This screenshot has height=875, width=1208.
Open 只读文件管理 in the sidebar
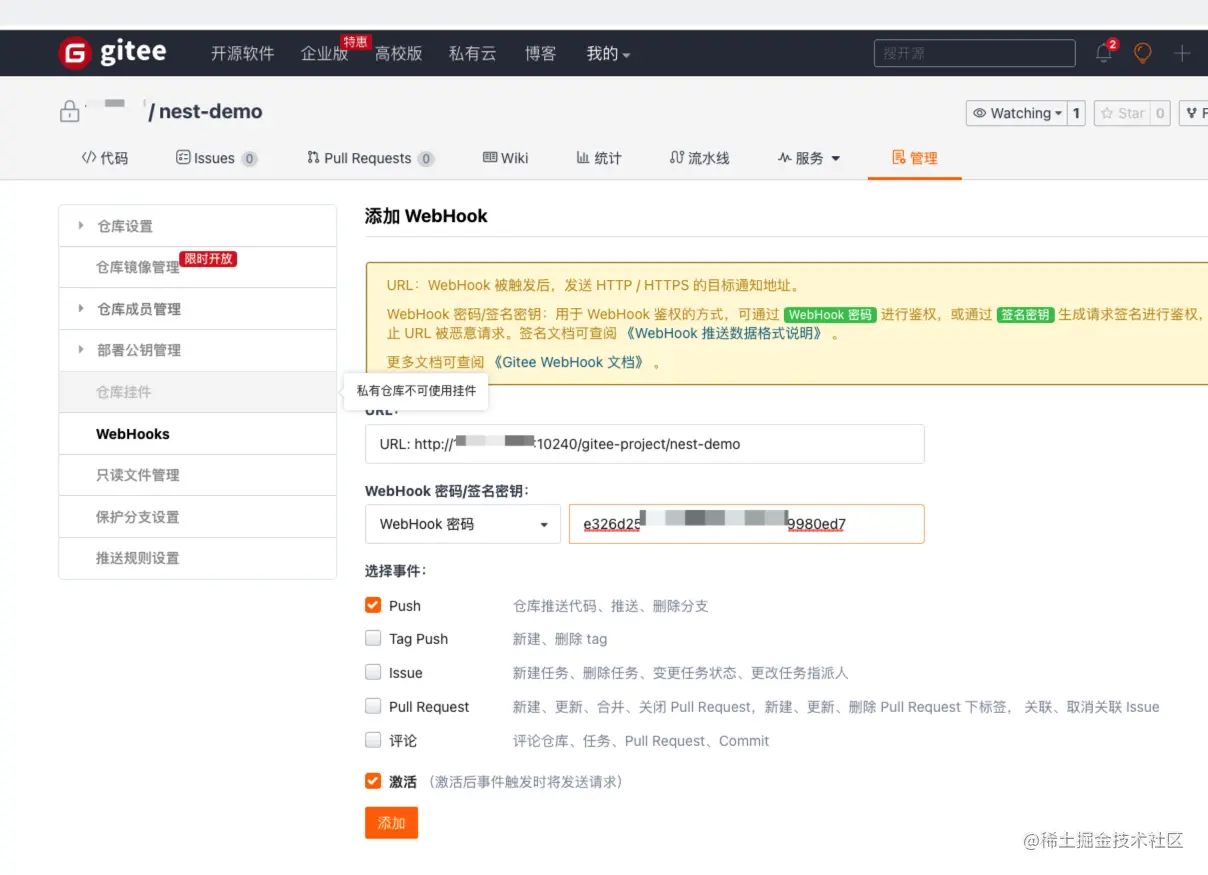pyautogui.click(x=198, y=475)
